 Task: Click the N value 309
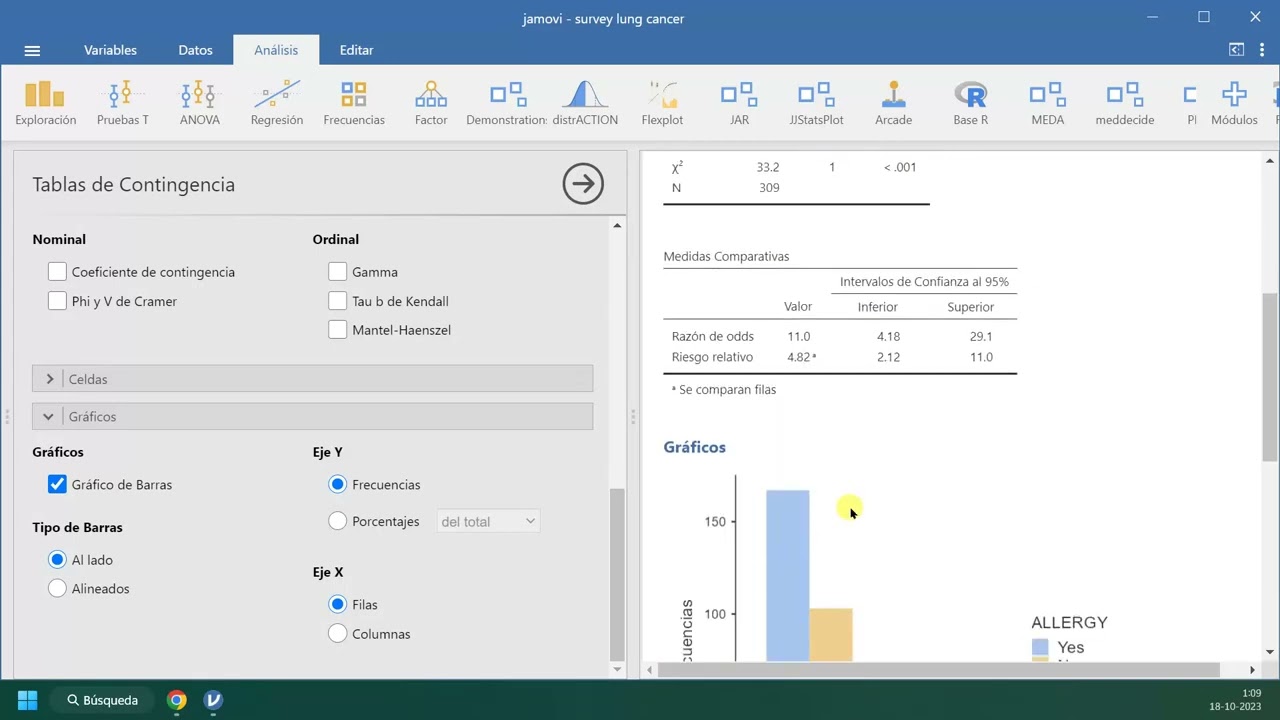(769, 187)
